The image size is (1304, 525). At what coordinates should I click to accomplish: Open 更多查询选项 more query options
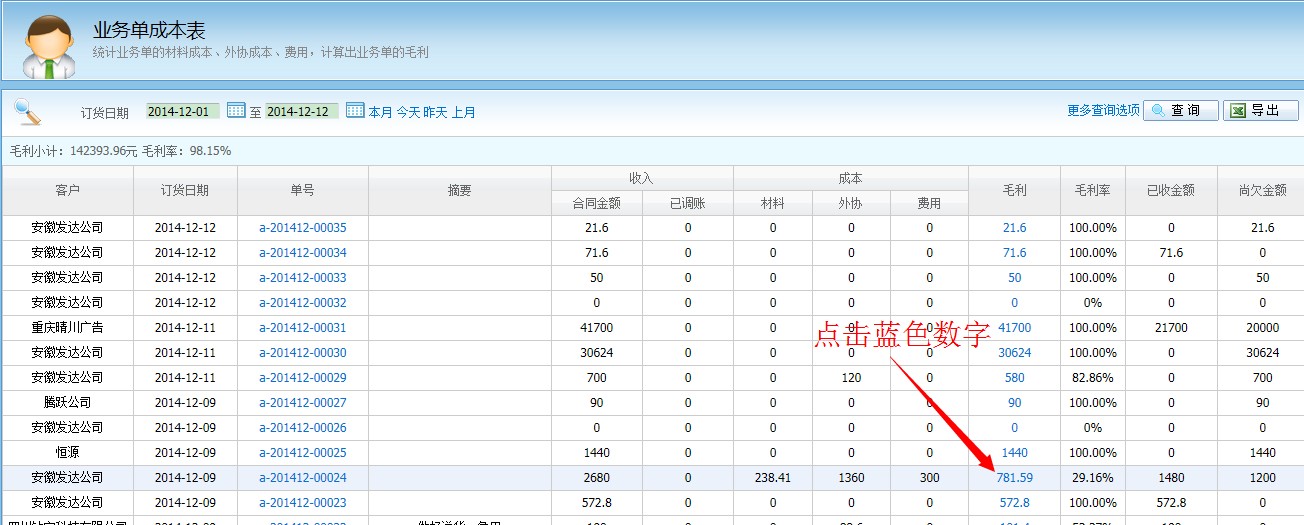click(1103, 111)
